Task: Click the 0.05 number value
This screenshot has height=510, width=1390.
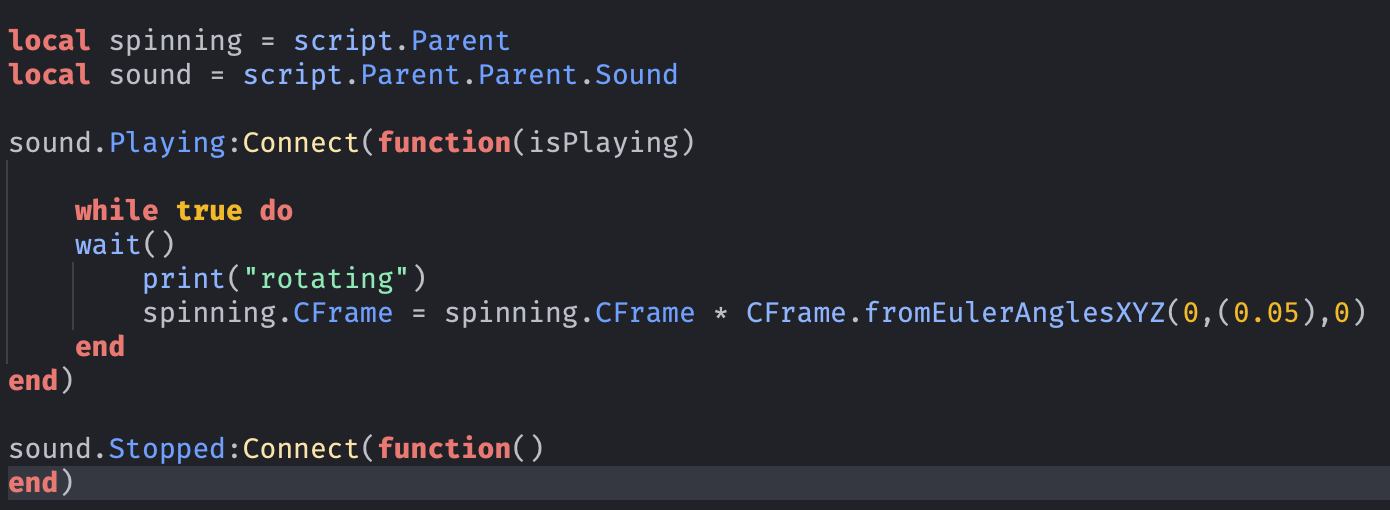Action: pyautogui.click(x=1267, y=313)
